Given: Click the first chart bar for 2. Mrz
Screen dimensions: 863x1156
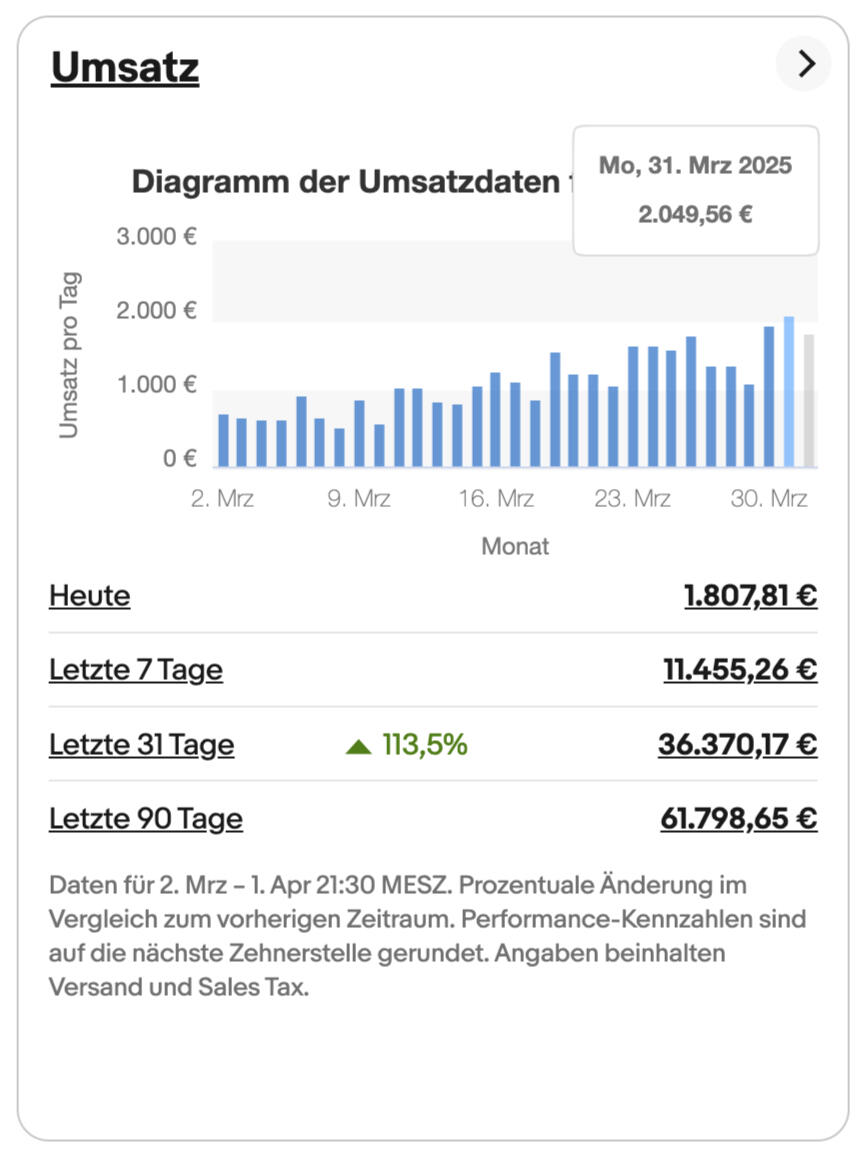Looking at the screenshot, I should pyautogui.click(x=223, y=440).
